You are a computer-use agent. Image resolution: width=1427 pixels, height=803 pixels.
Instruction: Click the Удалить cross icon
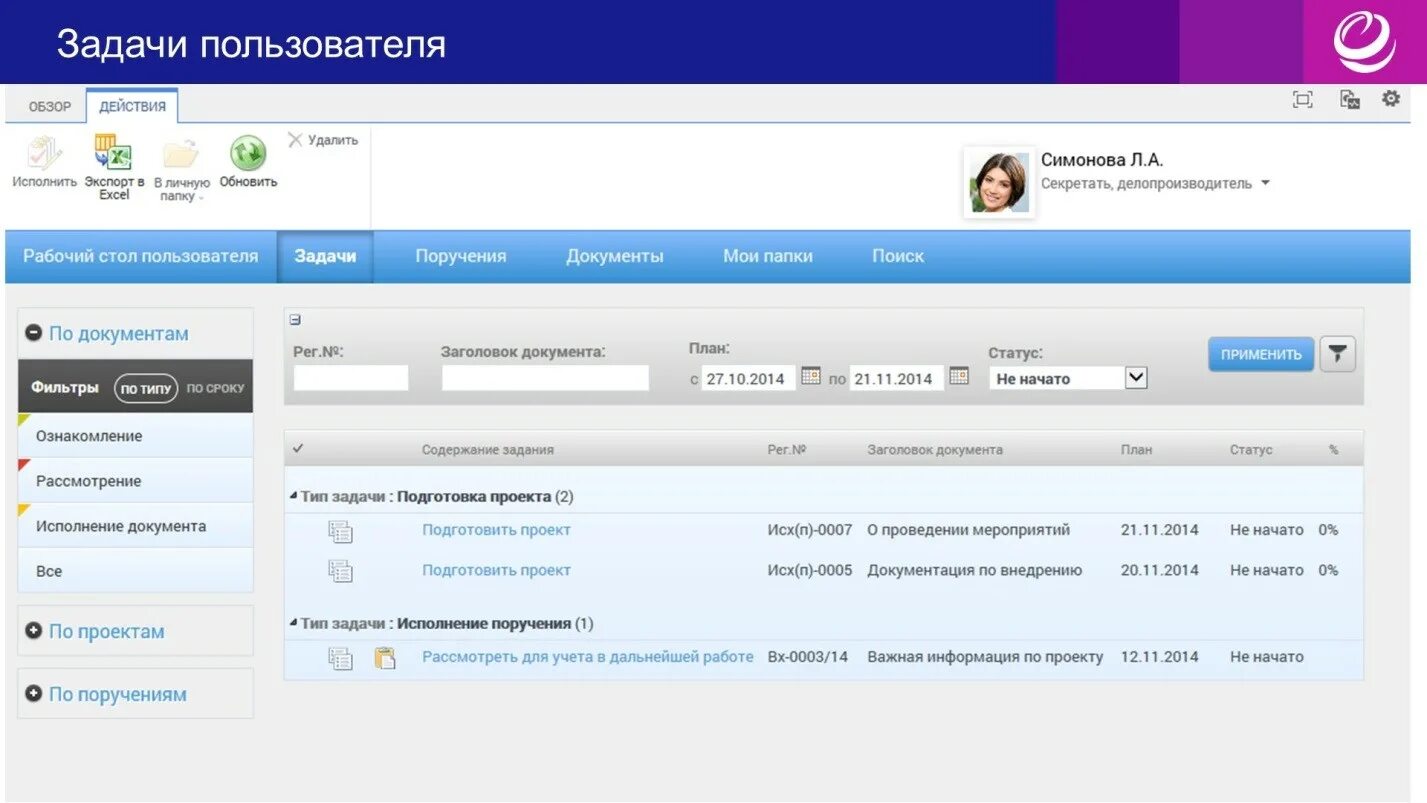(295, 140)
